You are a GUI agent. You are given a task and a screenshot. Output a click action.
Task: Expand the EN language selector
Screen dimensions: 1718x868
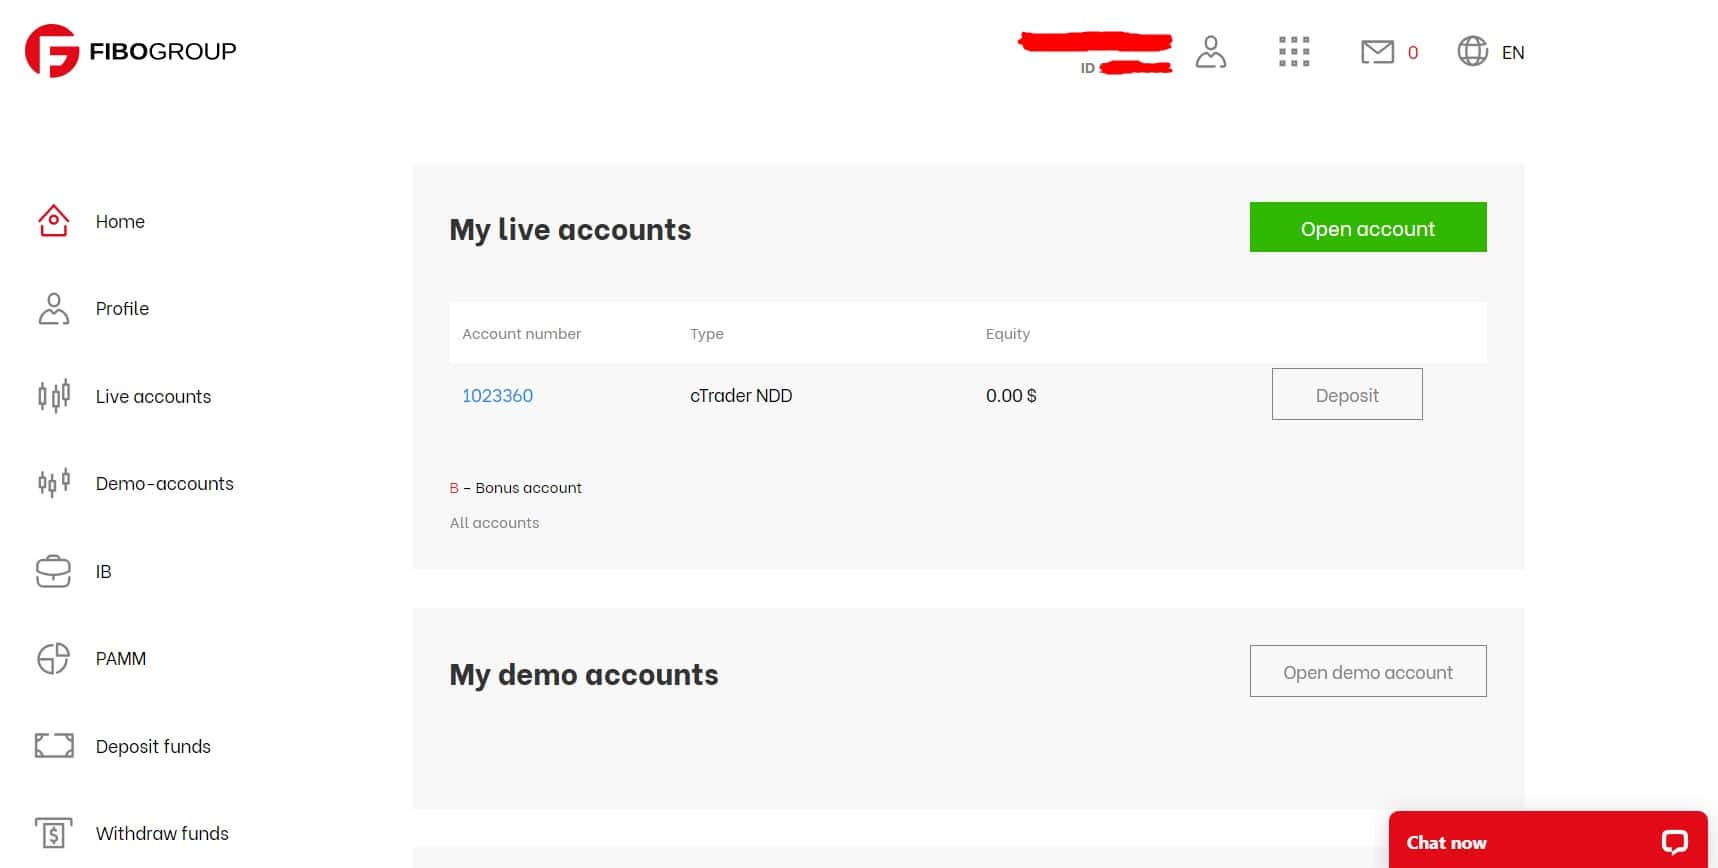click(1512, 53)
